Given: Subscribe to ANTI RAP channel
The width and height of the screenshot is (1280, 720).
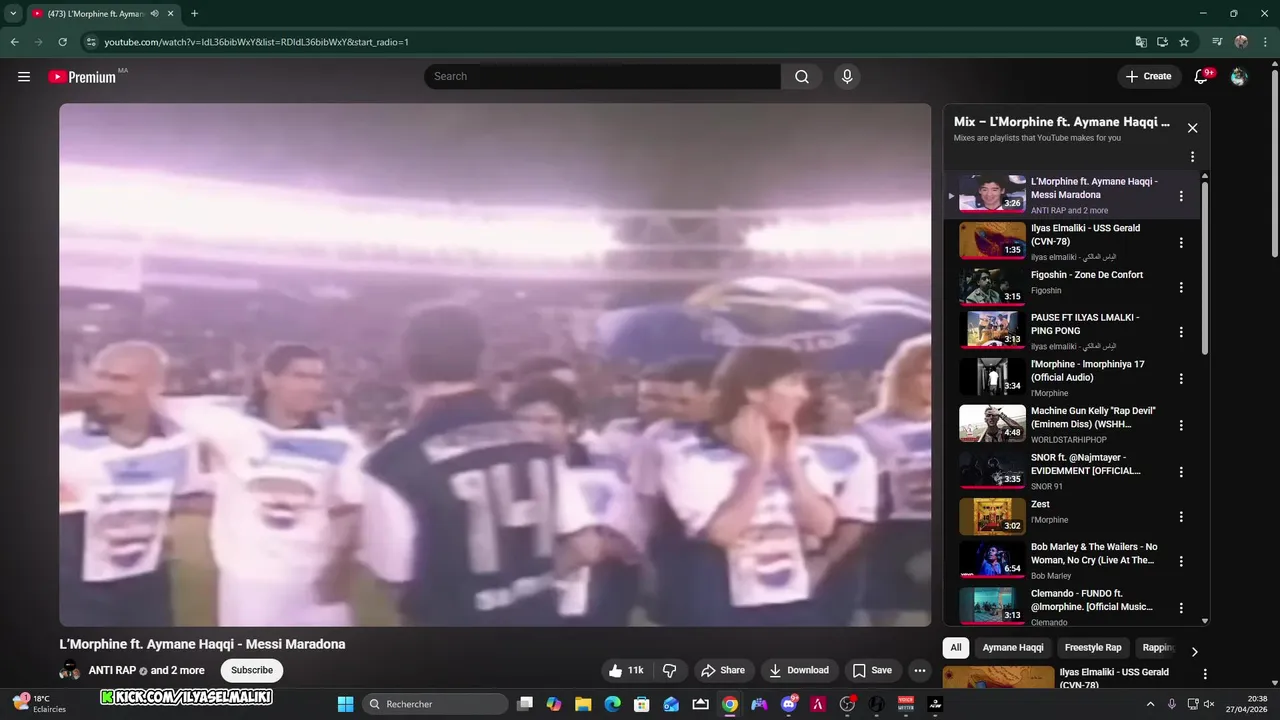Looking at the screenshot, I should 252,670.
